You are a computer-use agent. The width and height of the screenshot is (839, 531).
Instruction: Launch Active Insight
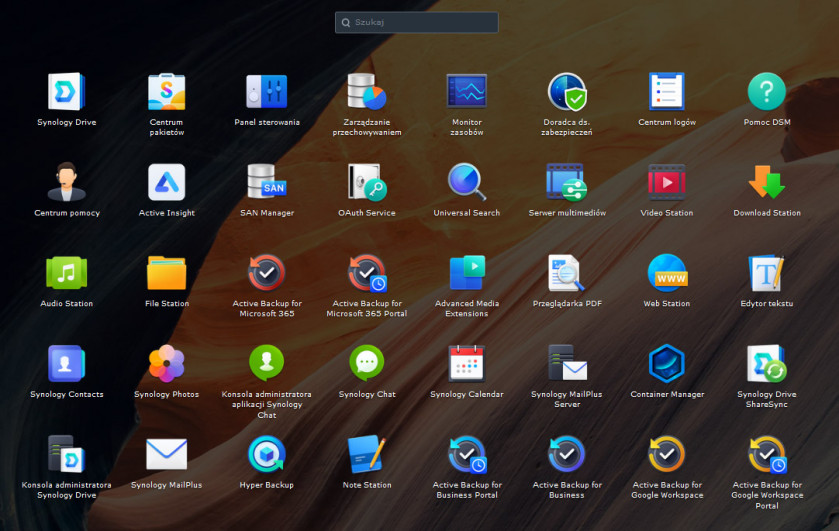(166, 182)
